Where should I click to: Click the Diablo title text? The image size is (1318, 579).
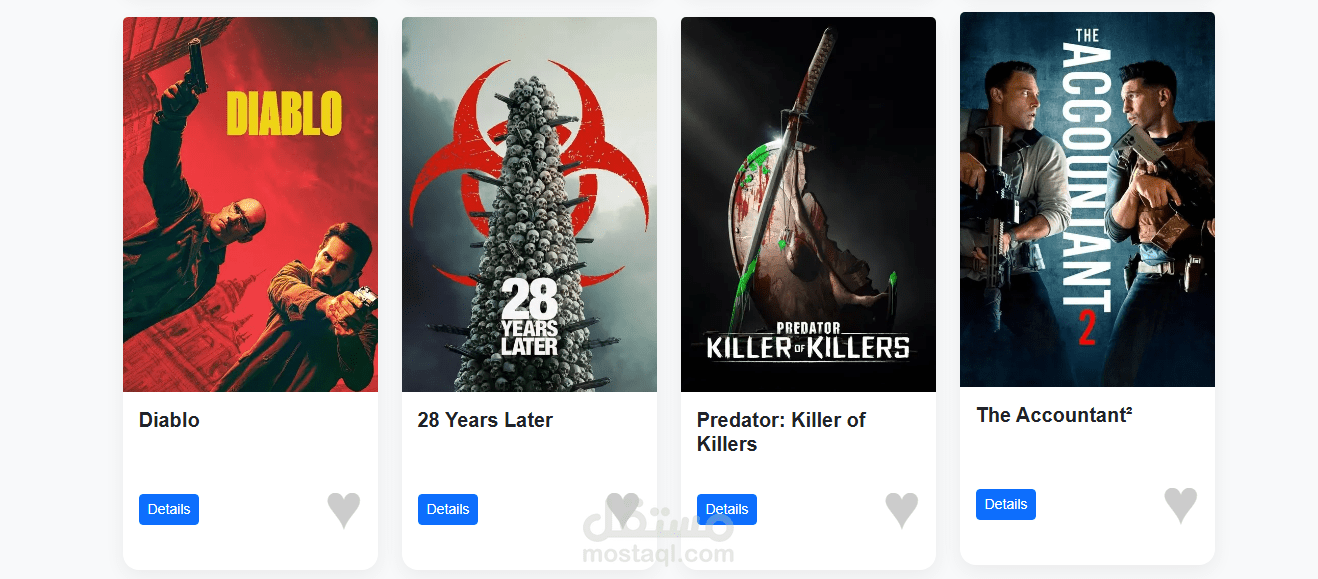click(169, 420)
